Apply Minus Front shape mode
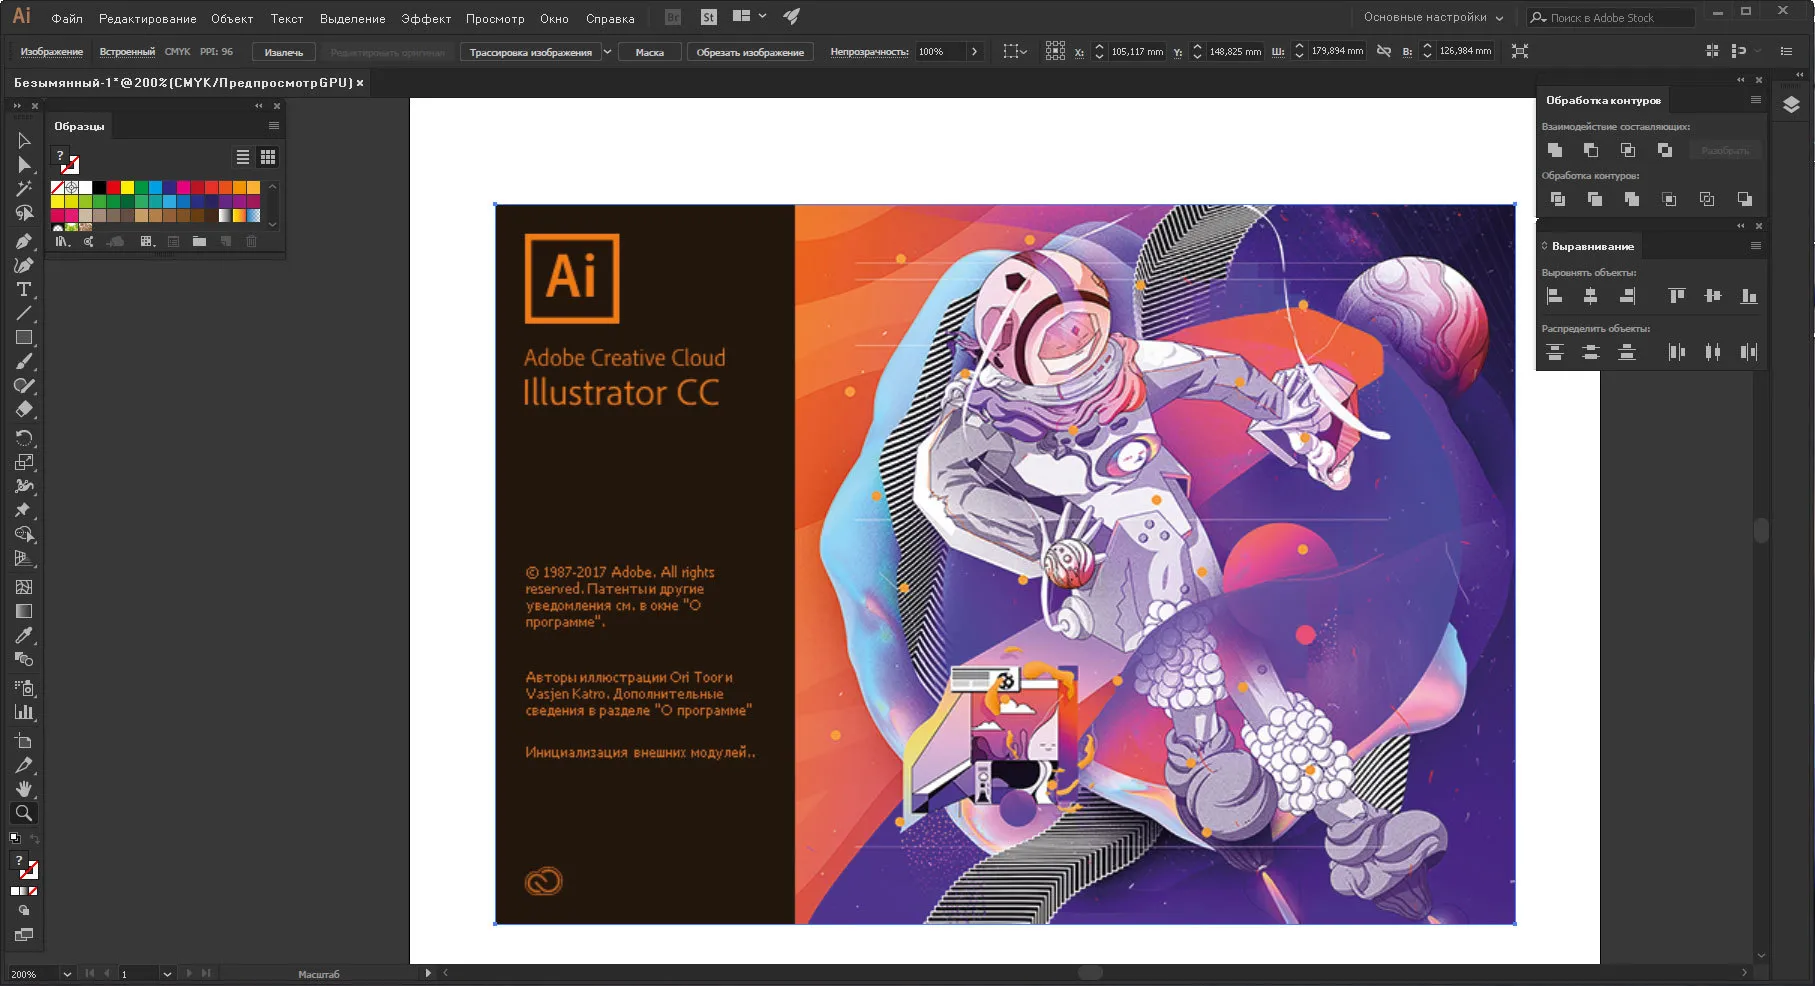 pyautogui.click(x=1591, y=150)
